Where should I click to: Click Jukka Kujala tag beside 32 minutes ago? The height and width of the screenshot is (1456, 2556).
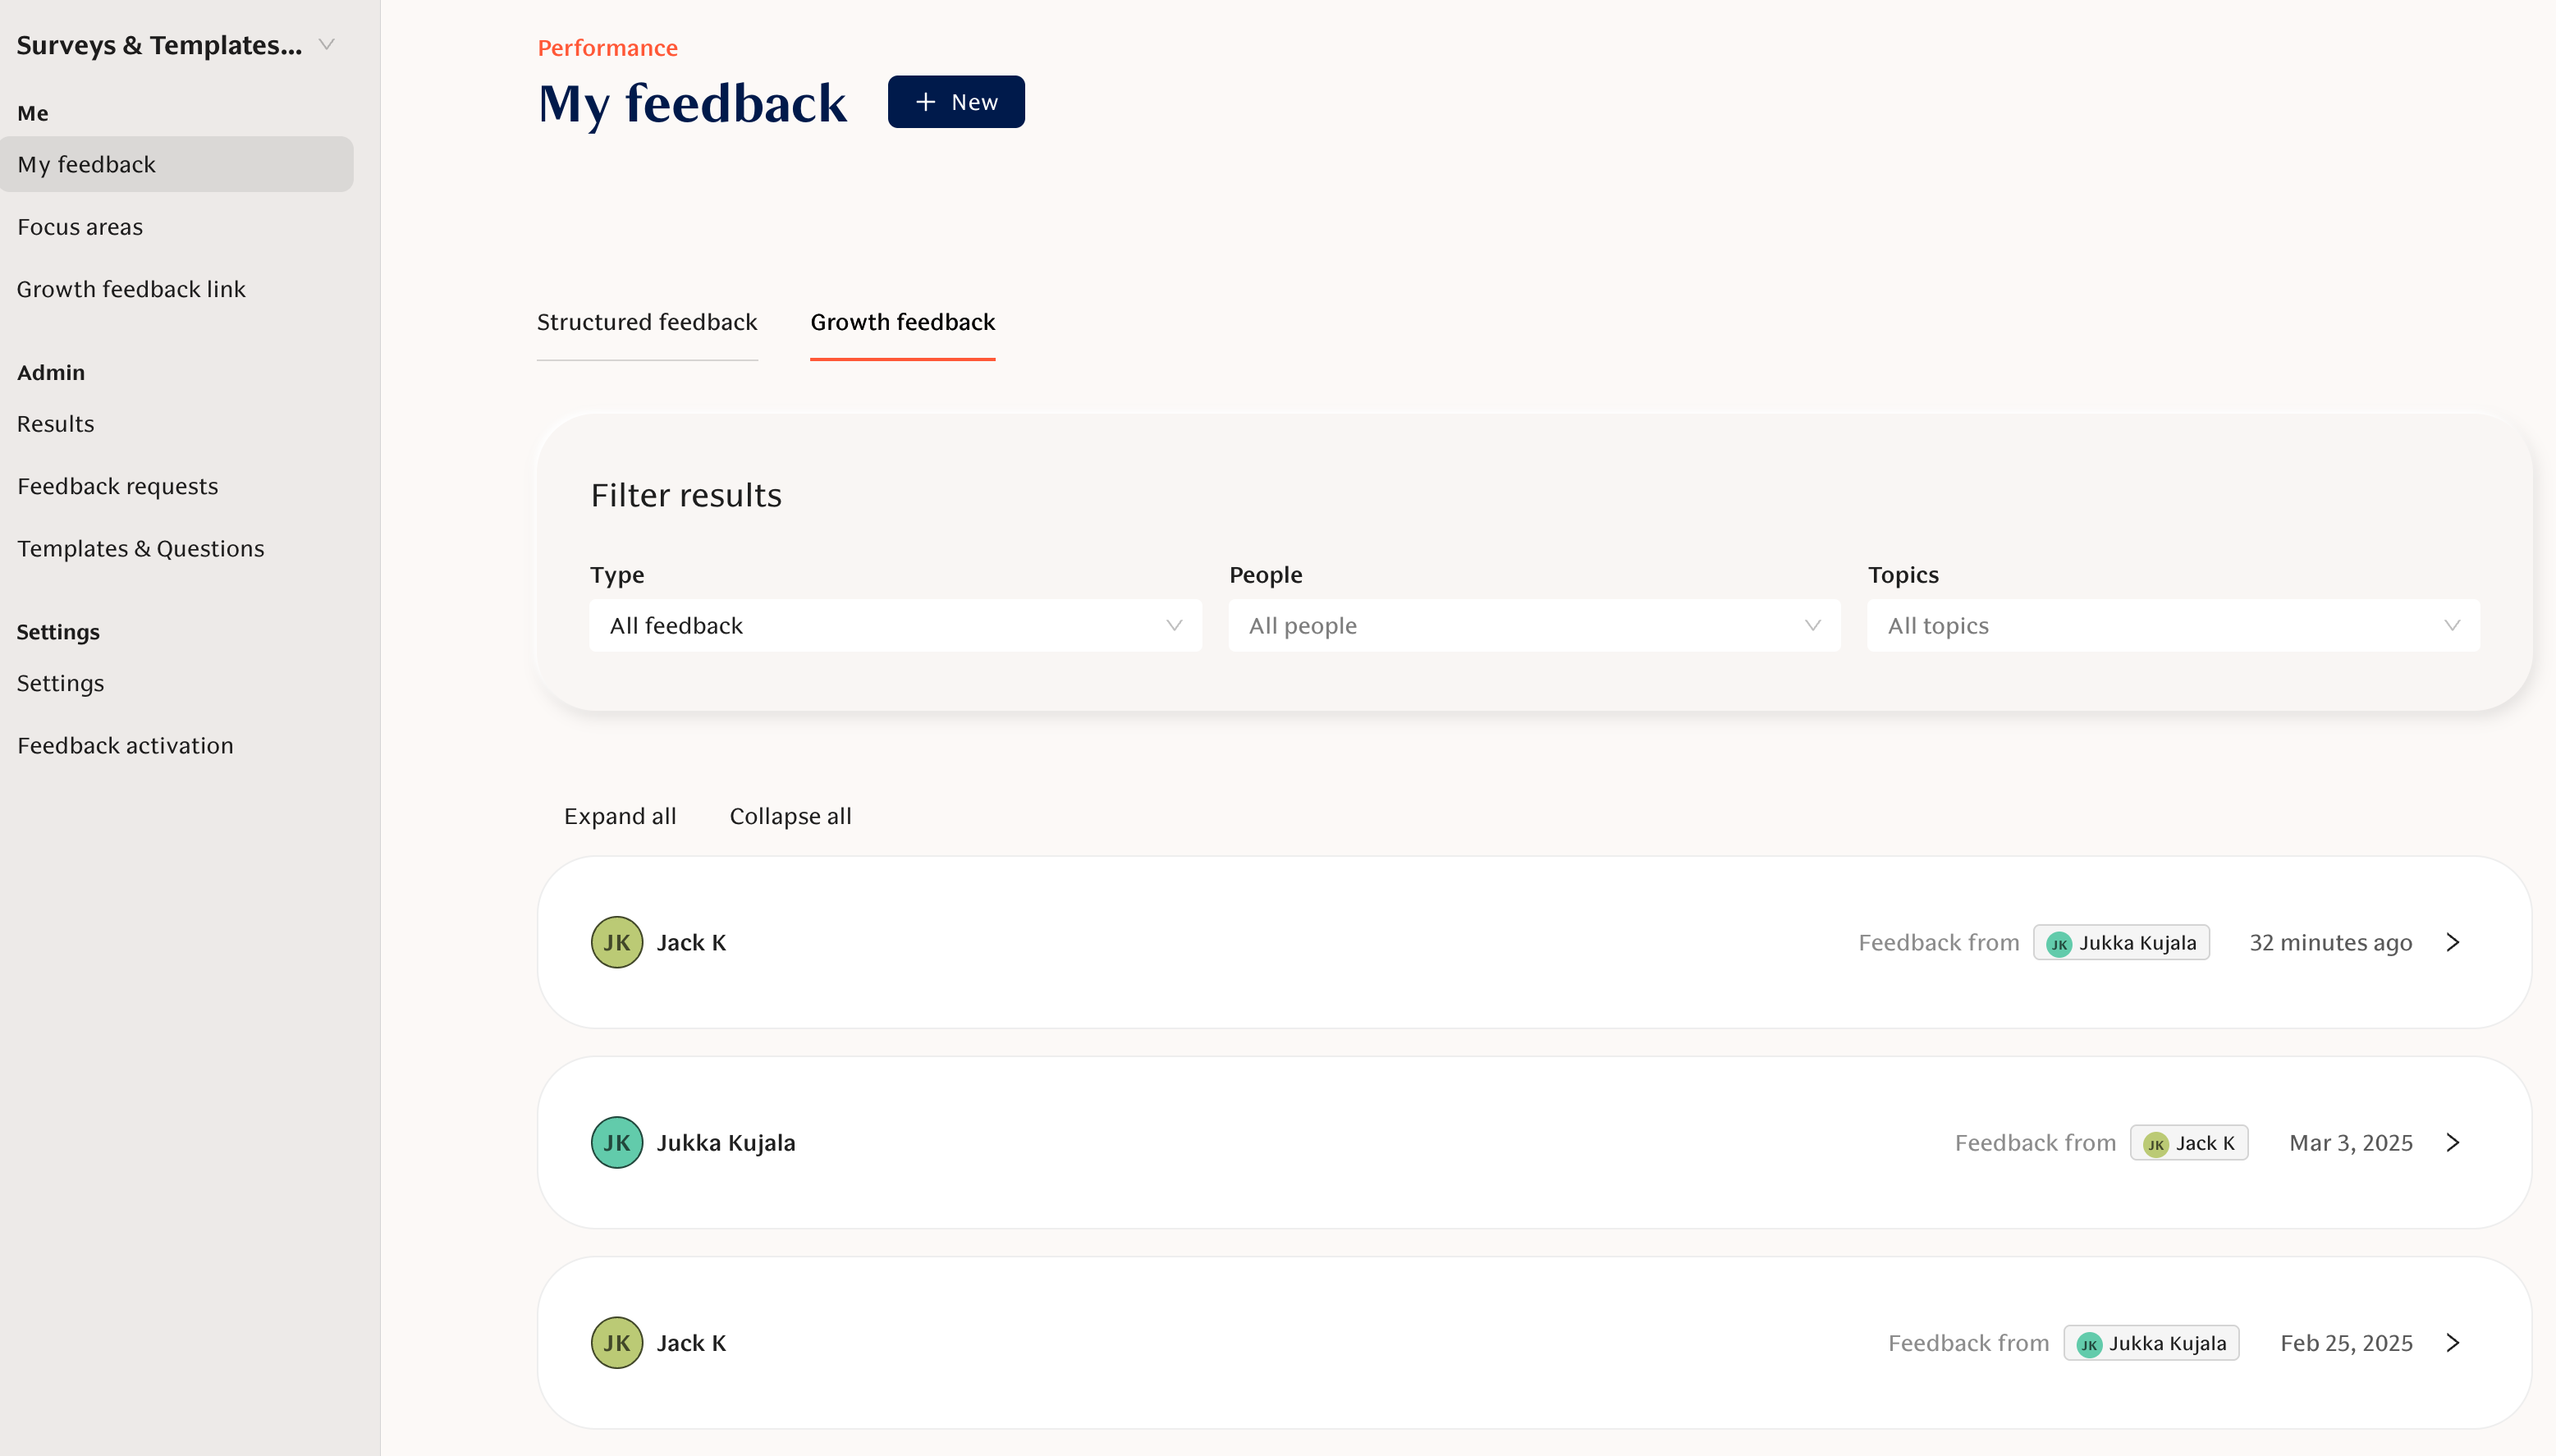2121,943
